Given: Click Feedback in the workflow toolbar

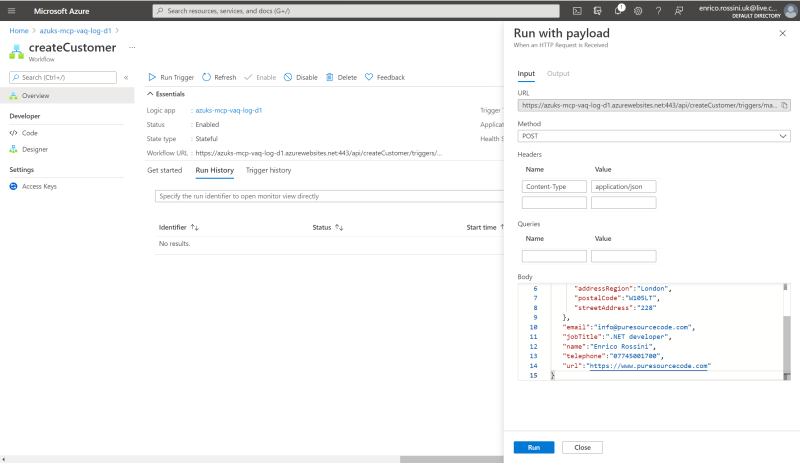Looking at the screenshot, I should click(x=385, y=78).
